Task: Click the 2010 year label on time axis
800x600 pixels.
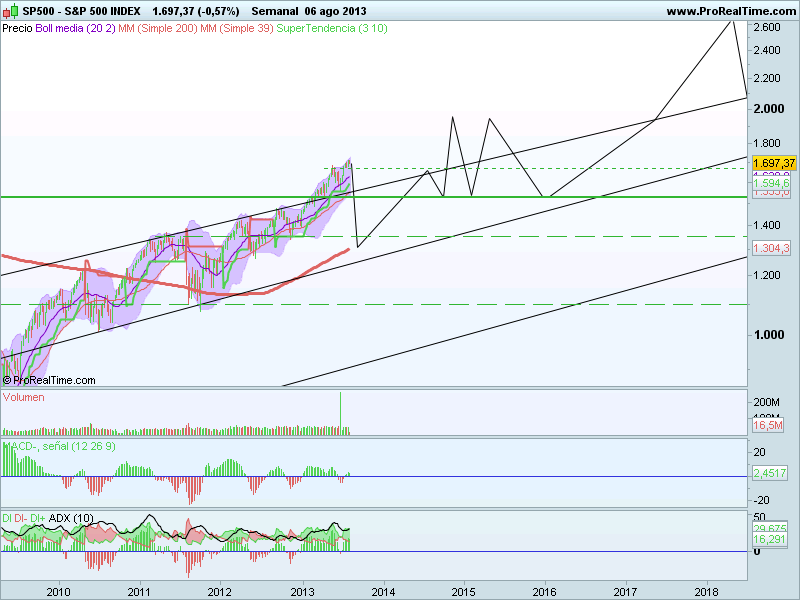Action: coord(59,592)
